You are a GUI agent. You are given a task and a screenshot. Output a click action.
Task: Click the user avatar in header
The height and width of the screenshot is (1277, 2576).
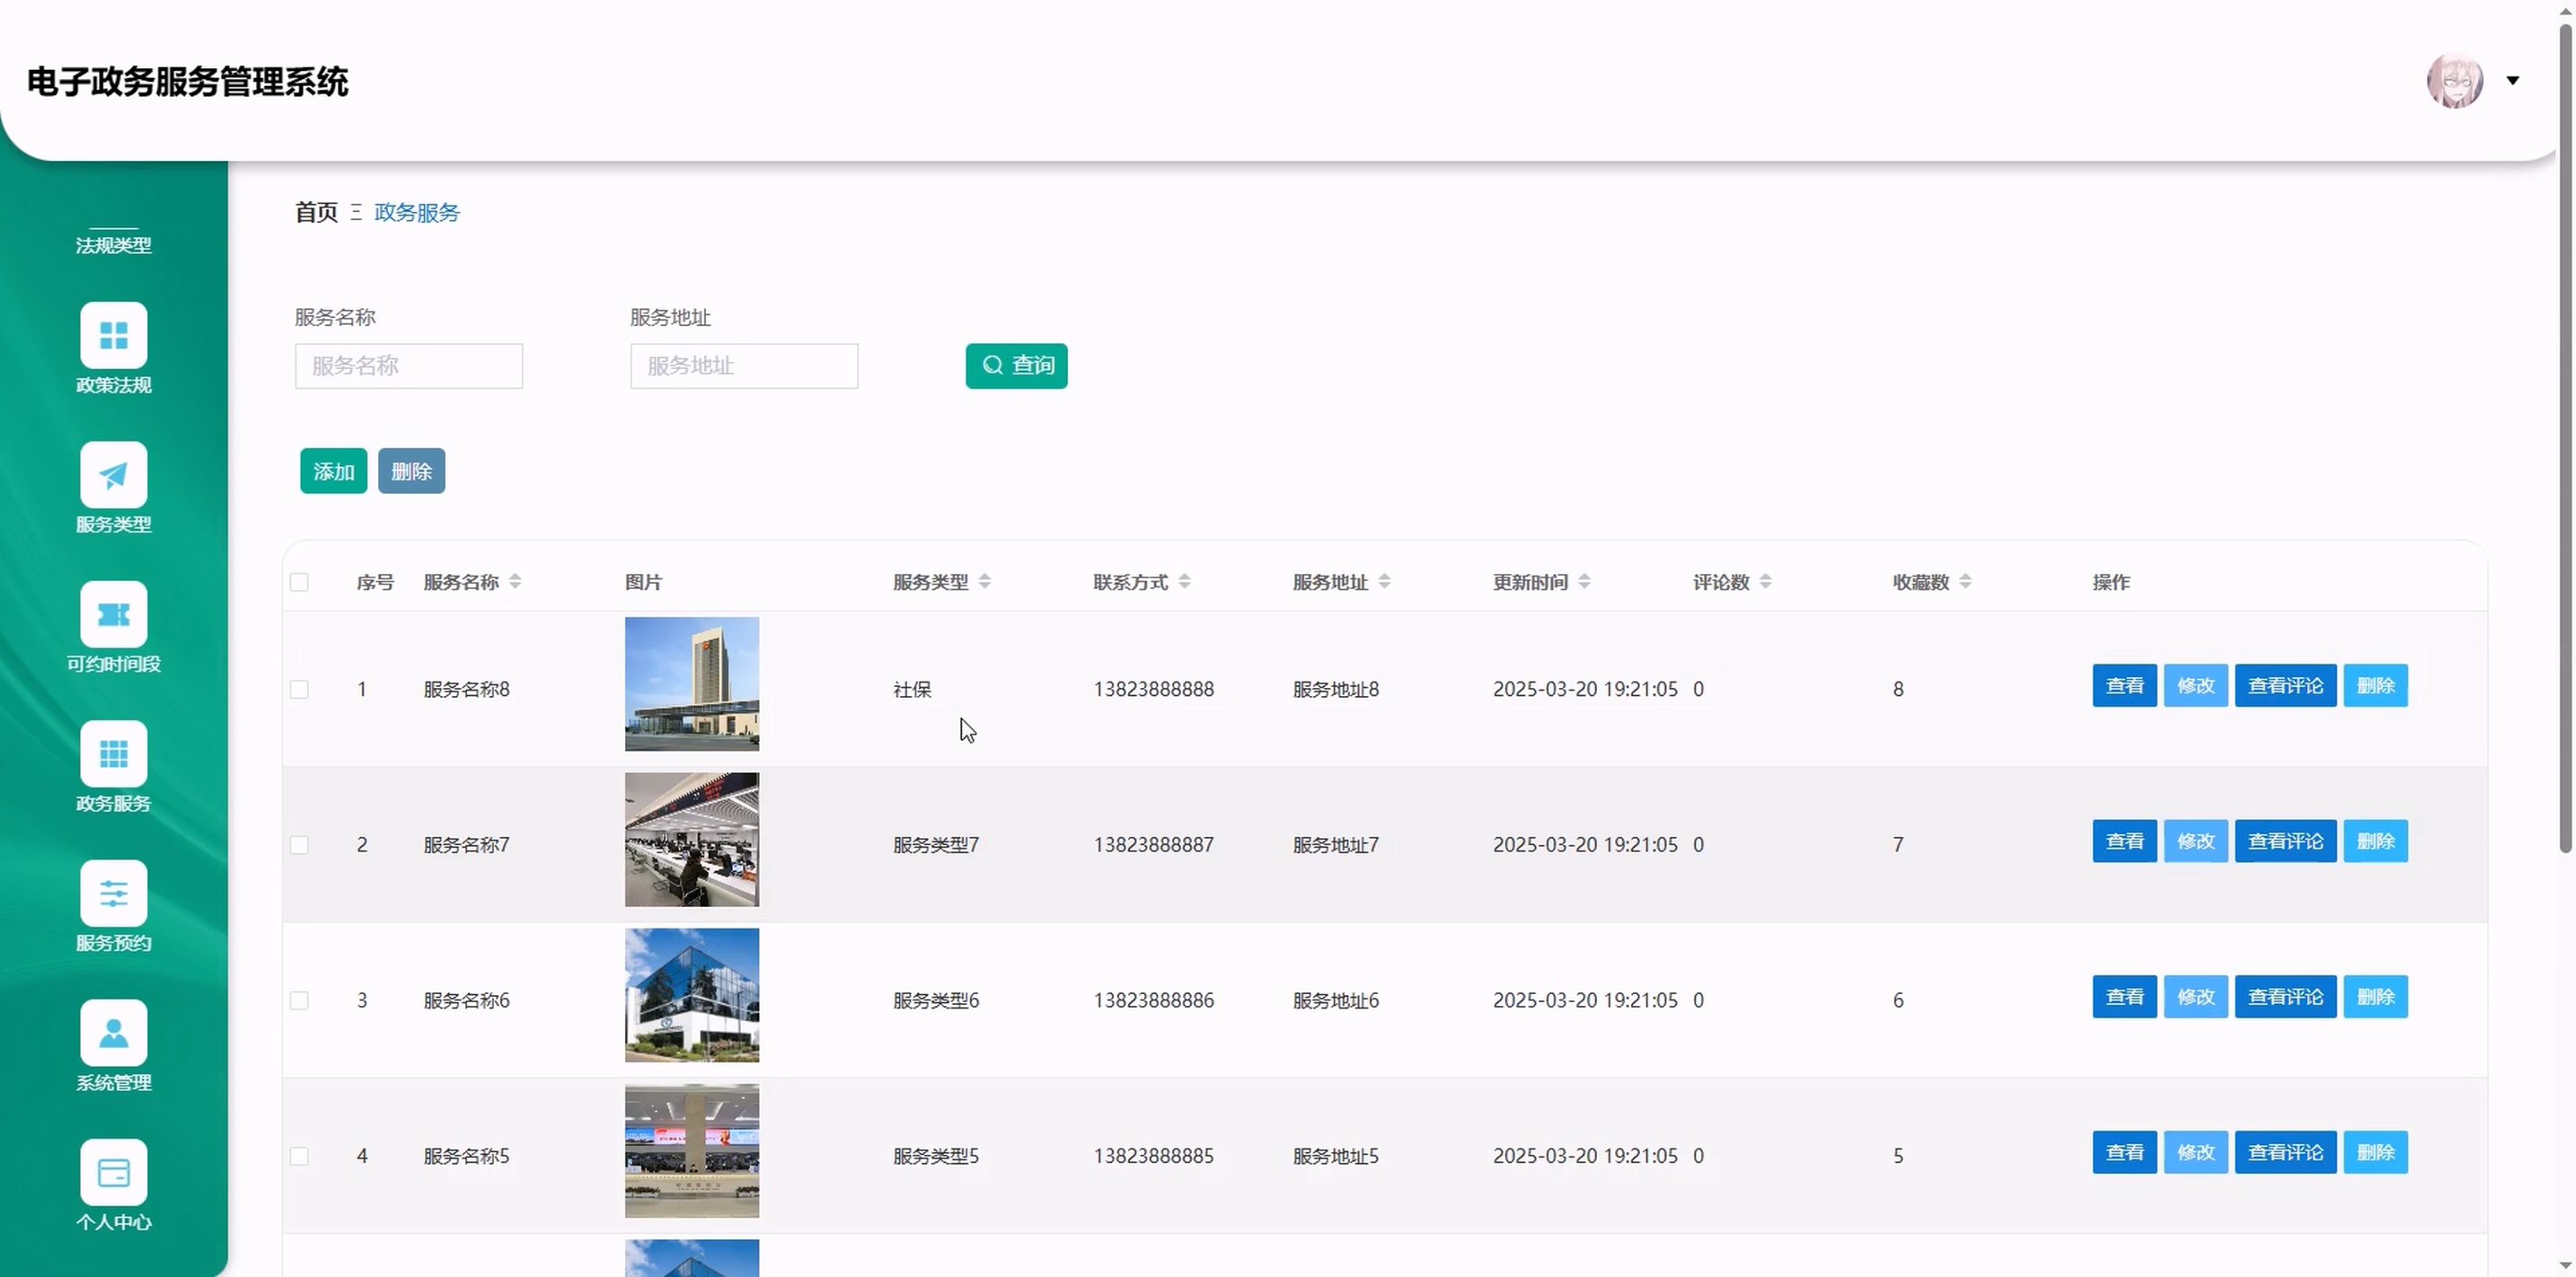coord(2454,81)
